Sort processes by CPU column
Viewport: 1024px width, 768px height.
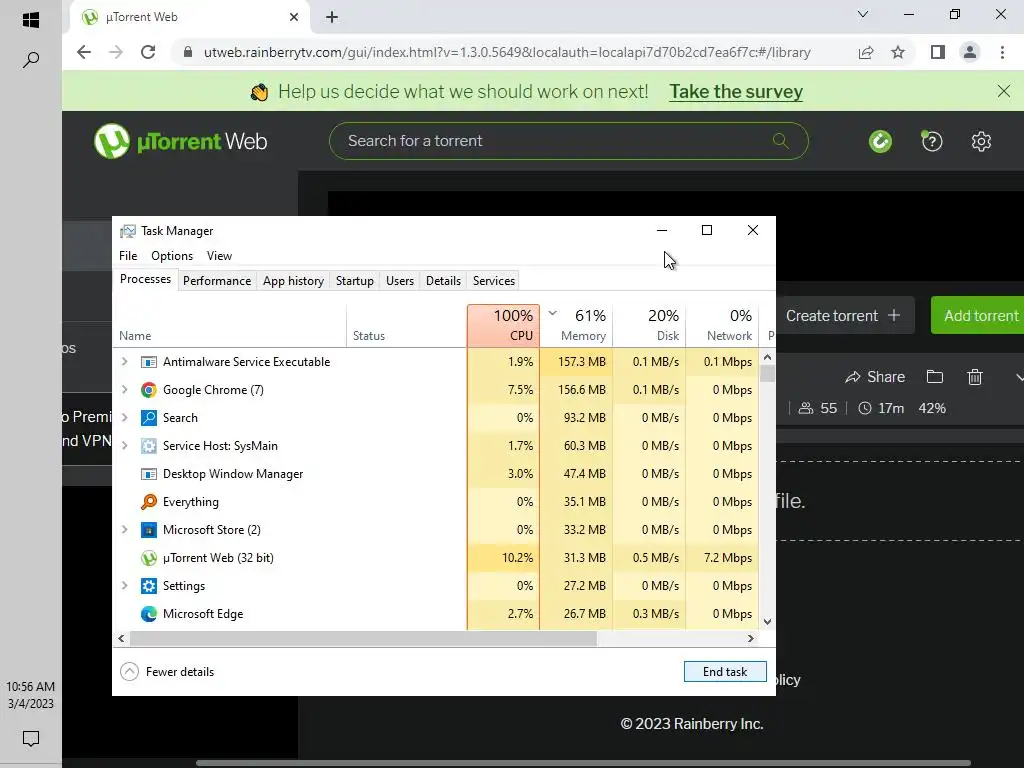click(x=504, y=325)
